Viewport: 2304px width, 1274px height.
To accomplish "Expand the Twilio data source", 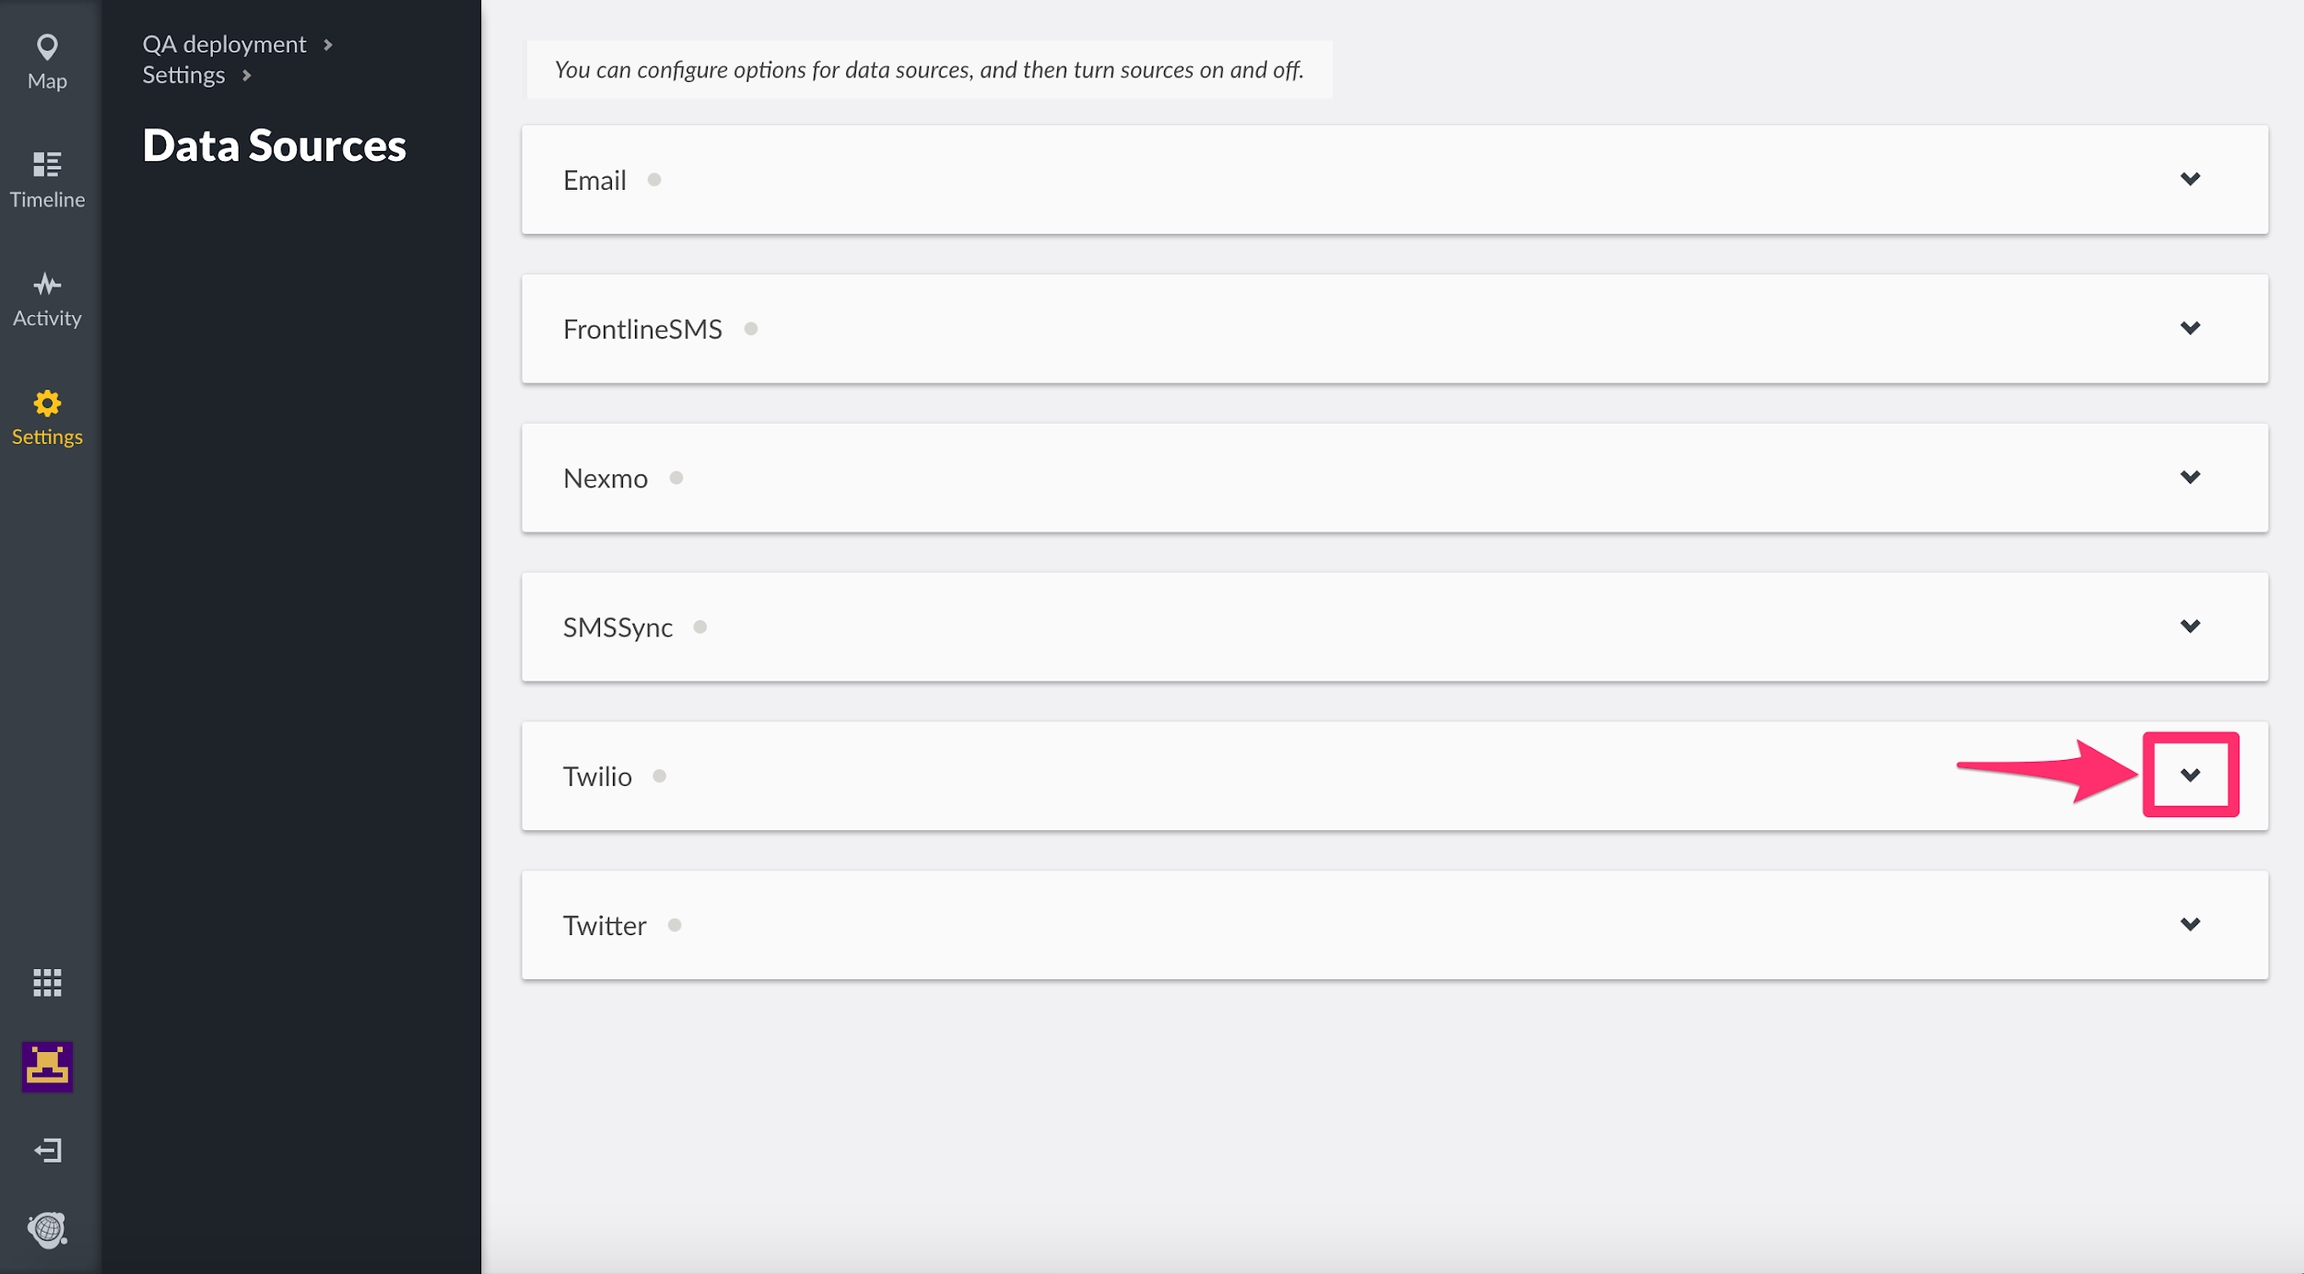I will pos(2190,775).
